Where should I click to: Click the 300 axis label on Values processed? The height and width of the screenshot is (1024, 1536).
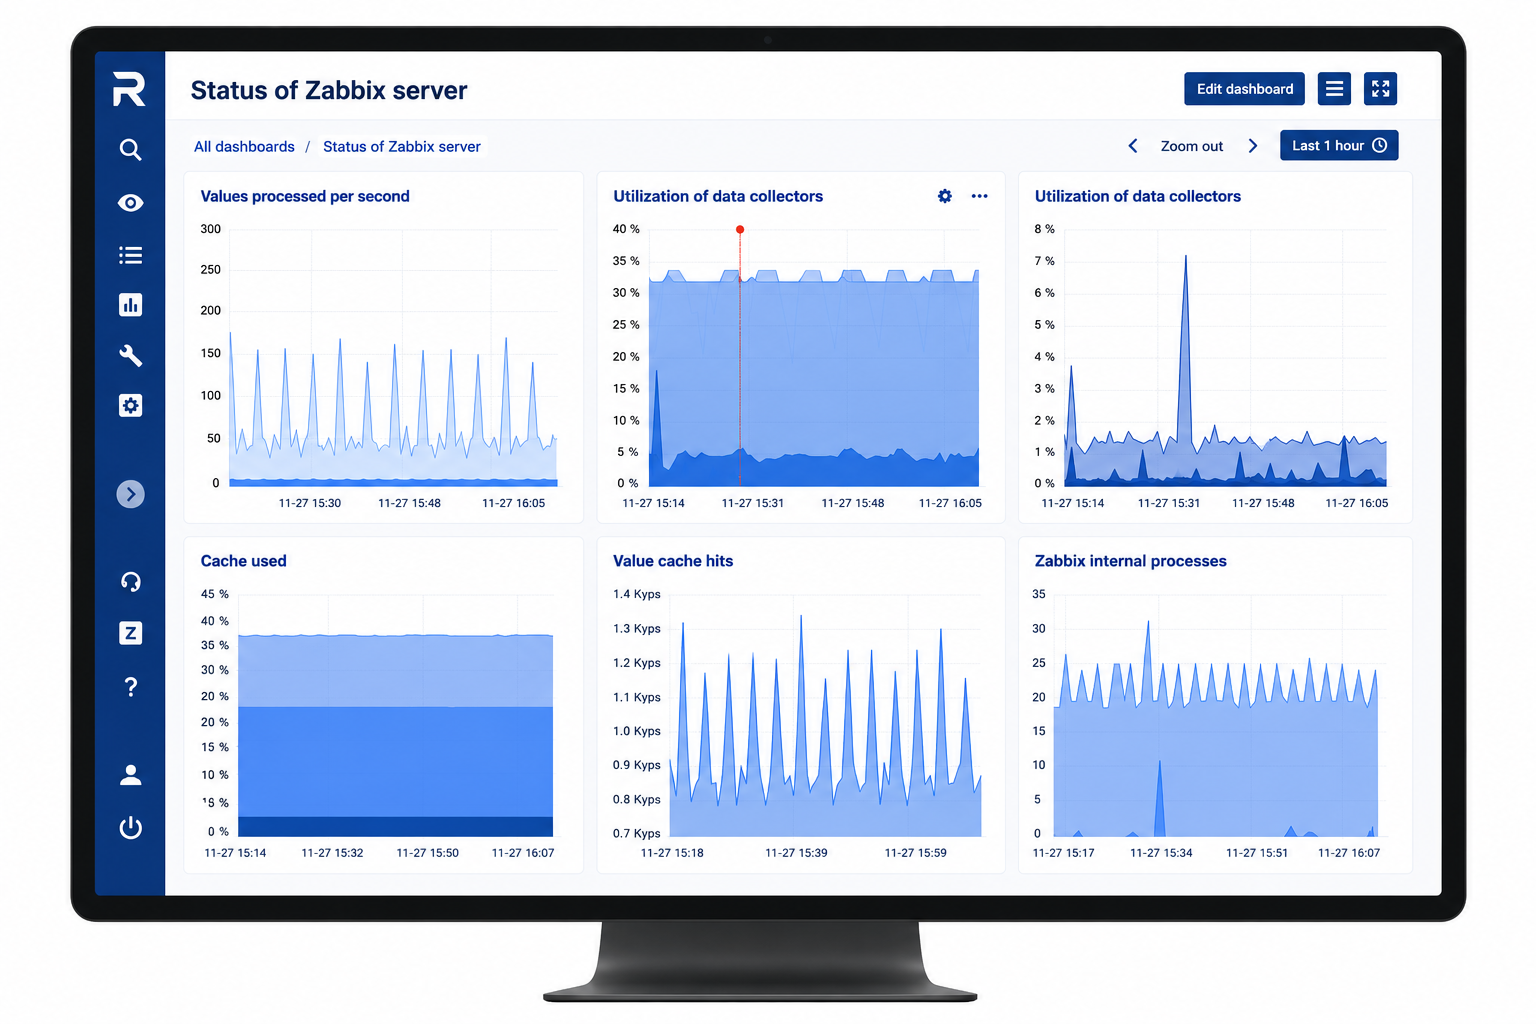point(210,229)
